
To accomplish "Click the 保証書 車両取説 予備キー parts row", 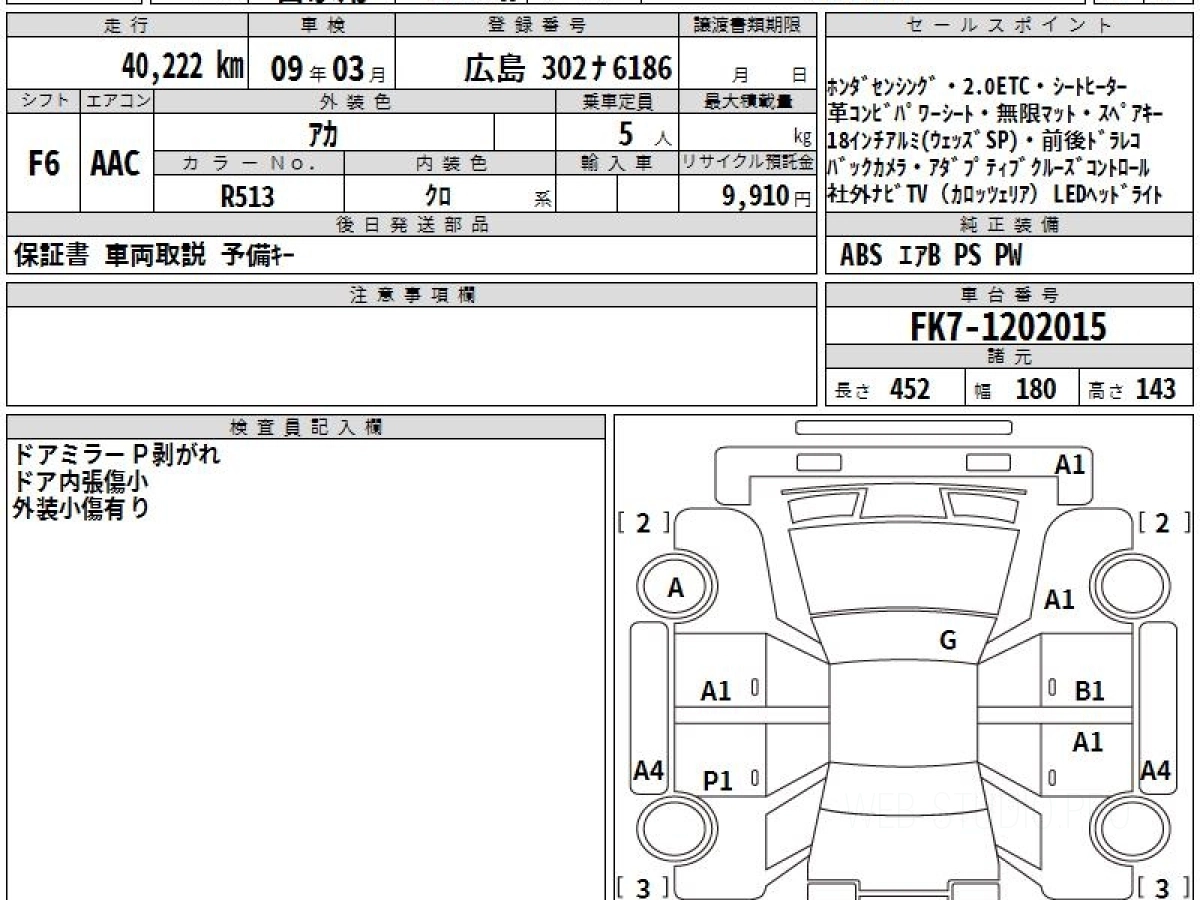I will click(154, 256).
